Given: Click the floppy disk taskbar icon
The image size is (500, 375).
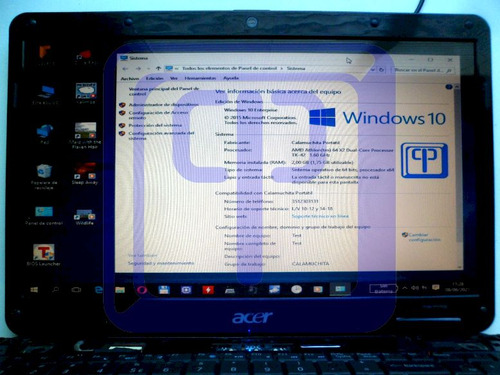Looking at the screenshot, I should click(x=164, y=290).
